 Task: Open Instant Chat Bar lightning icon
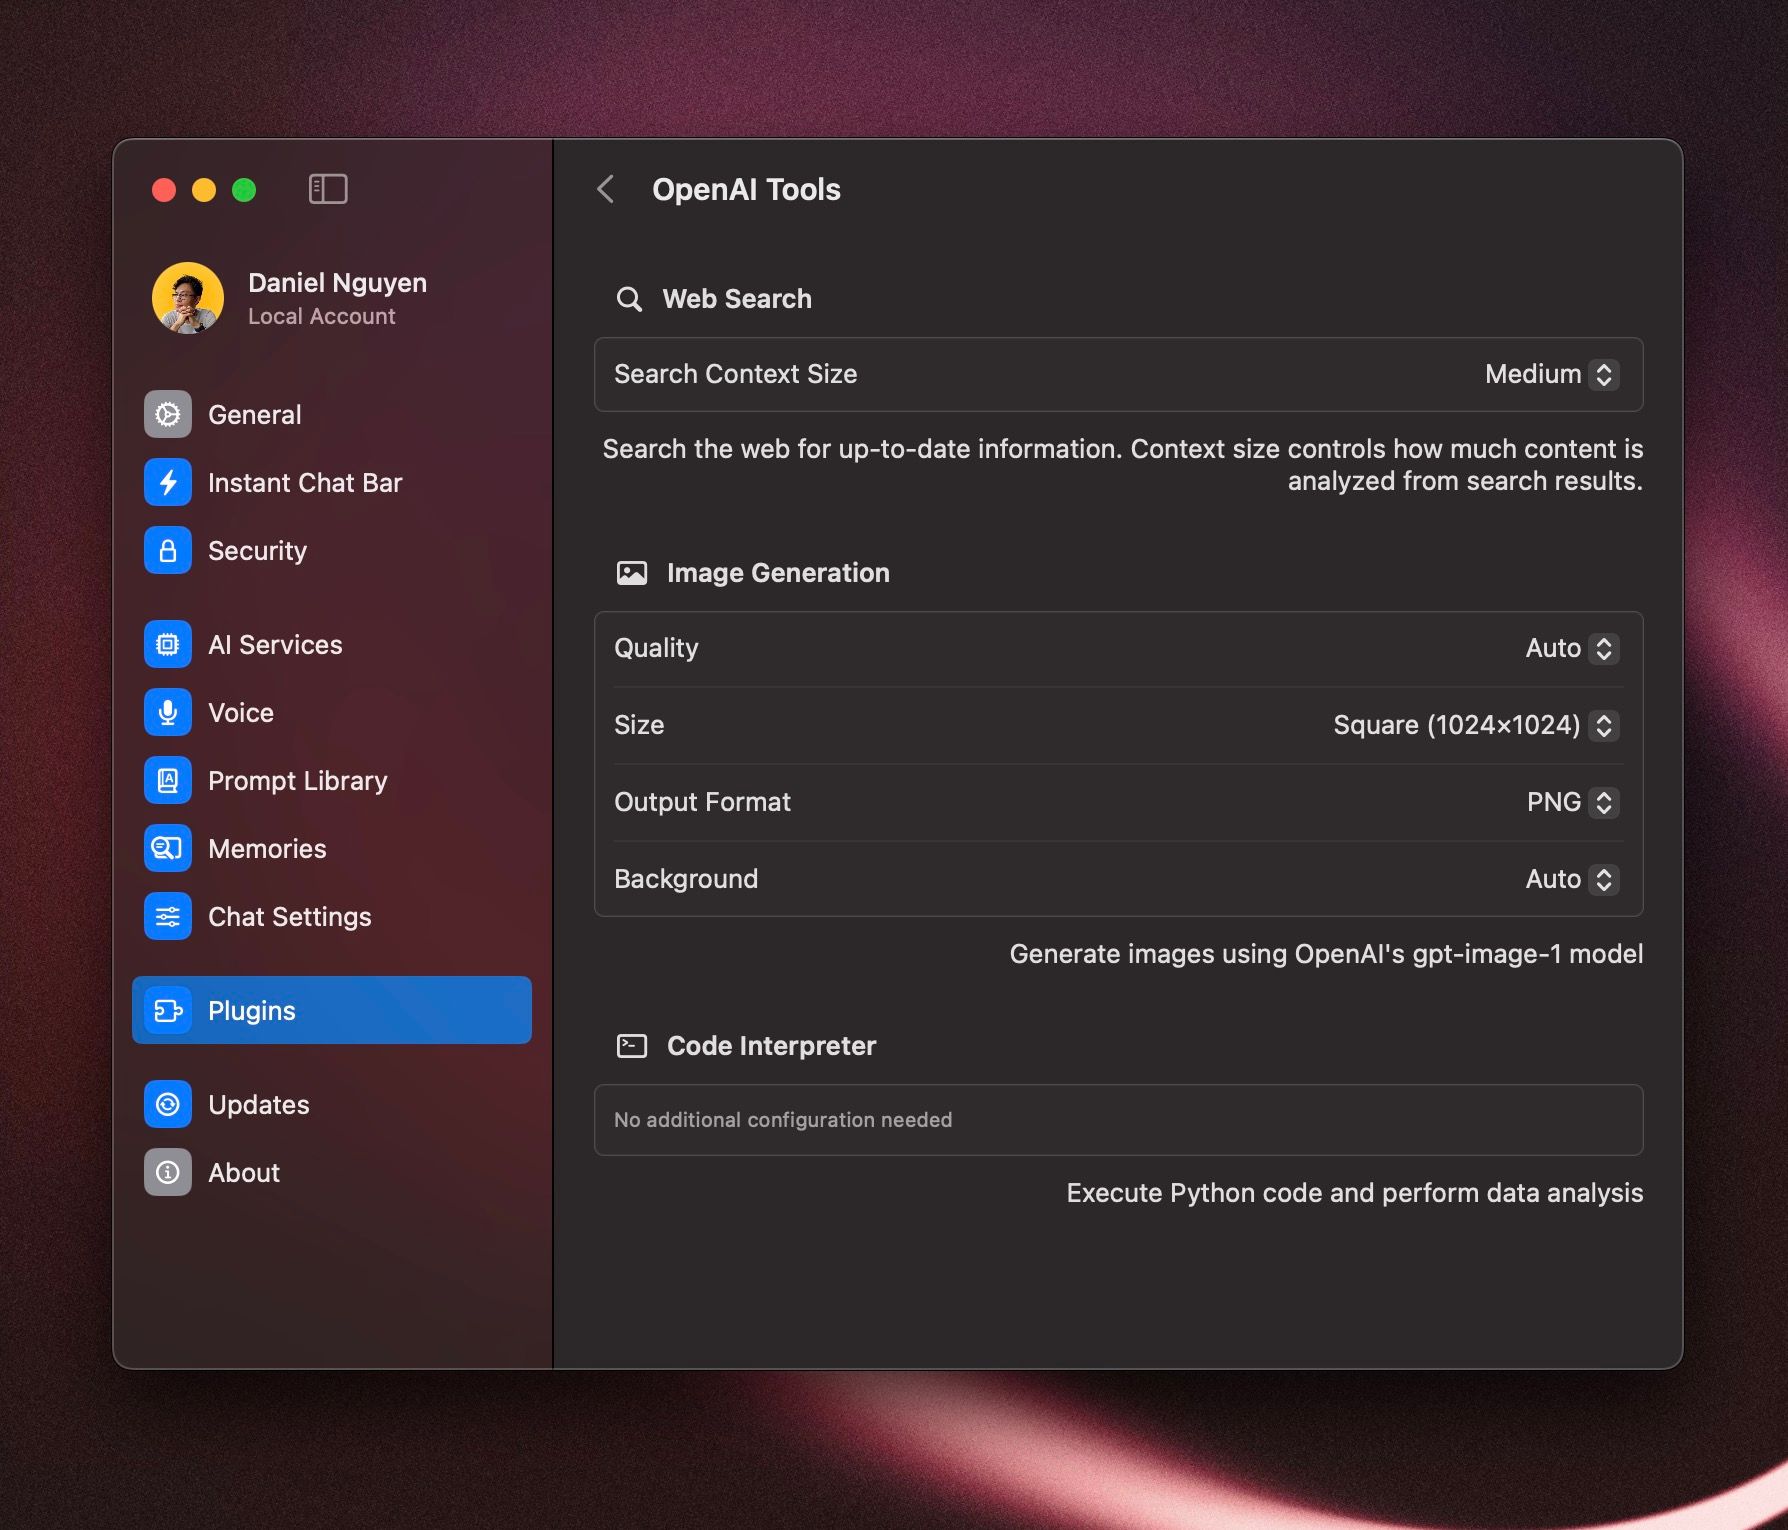(x=168, y=482)
